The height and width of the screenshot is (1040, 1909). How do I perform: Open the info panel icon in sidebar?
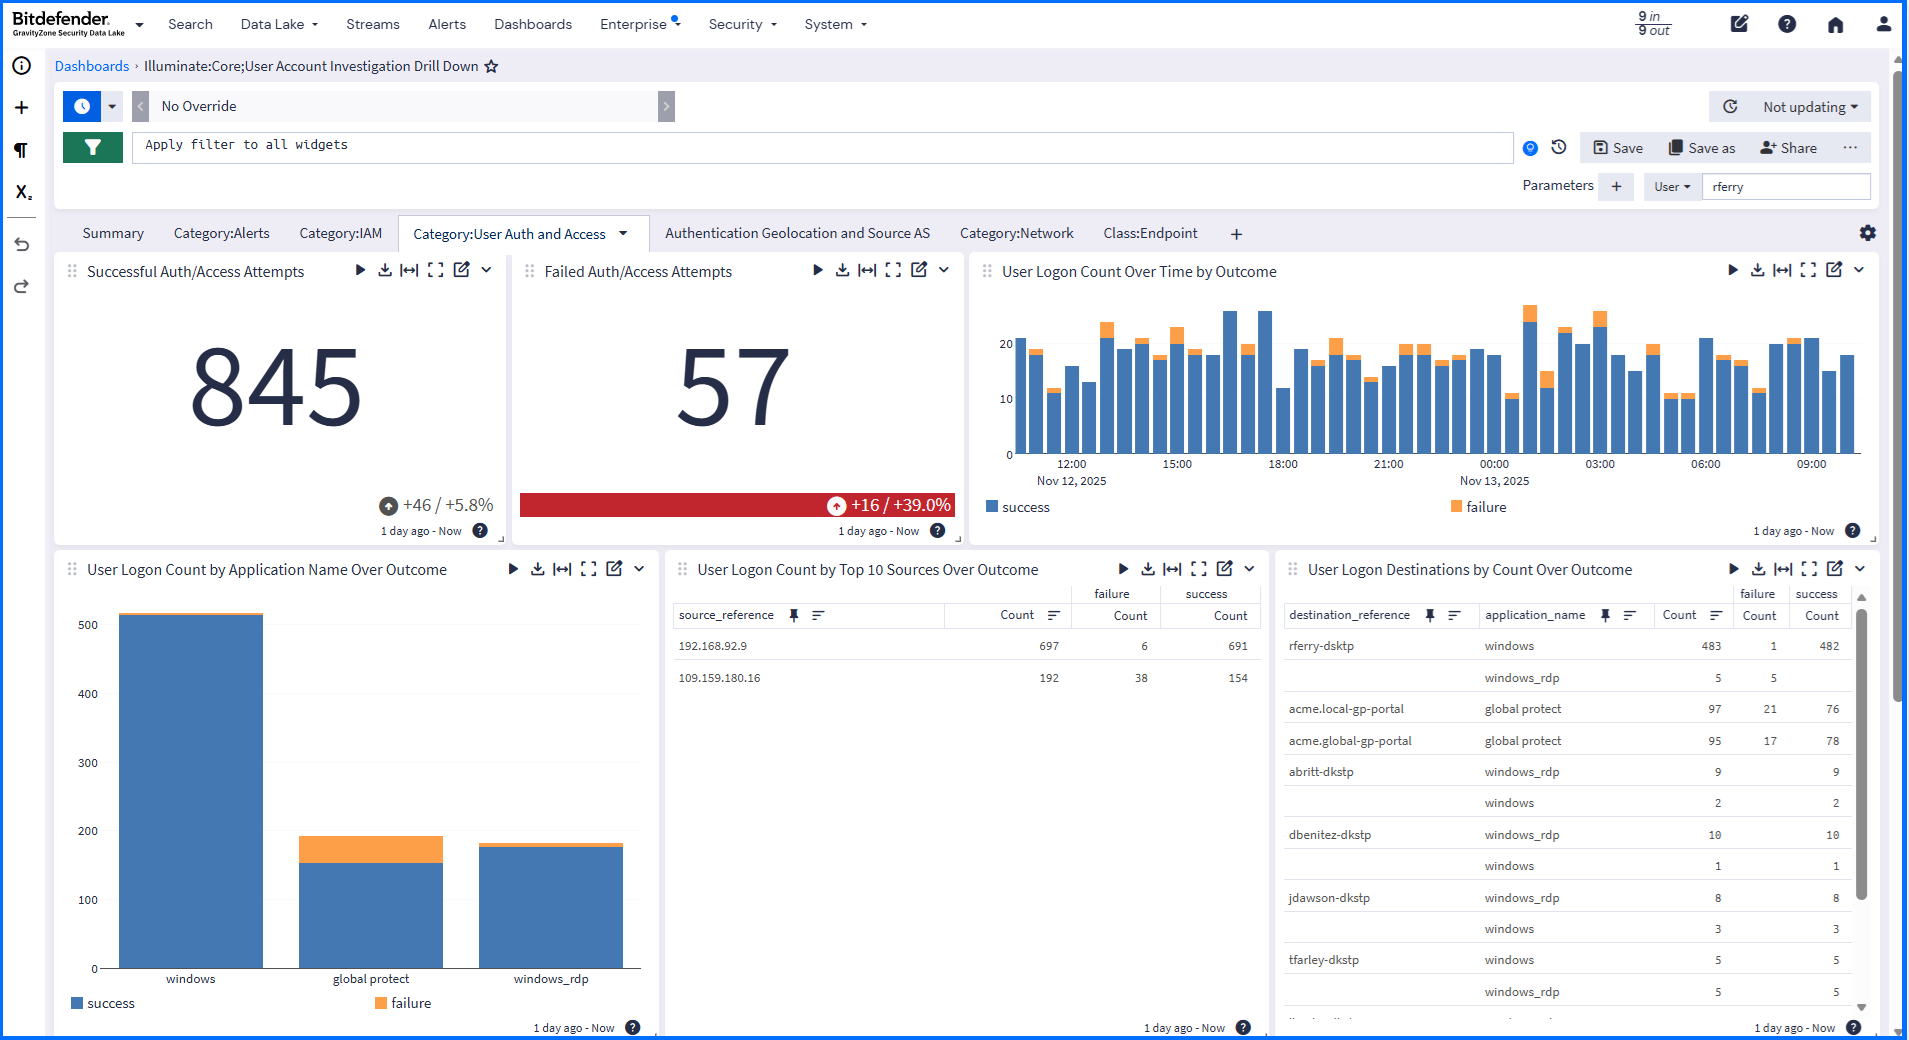(x=21, y=65)
